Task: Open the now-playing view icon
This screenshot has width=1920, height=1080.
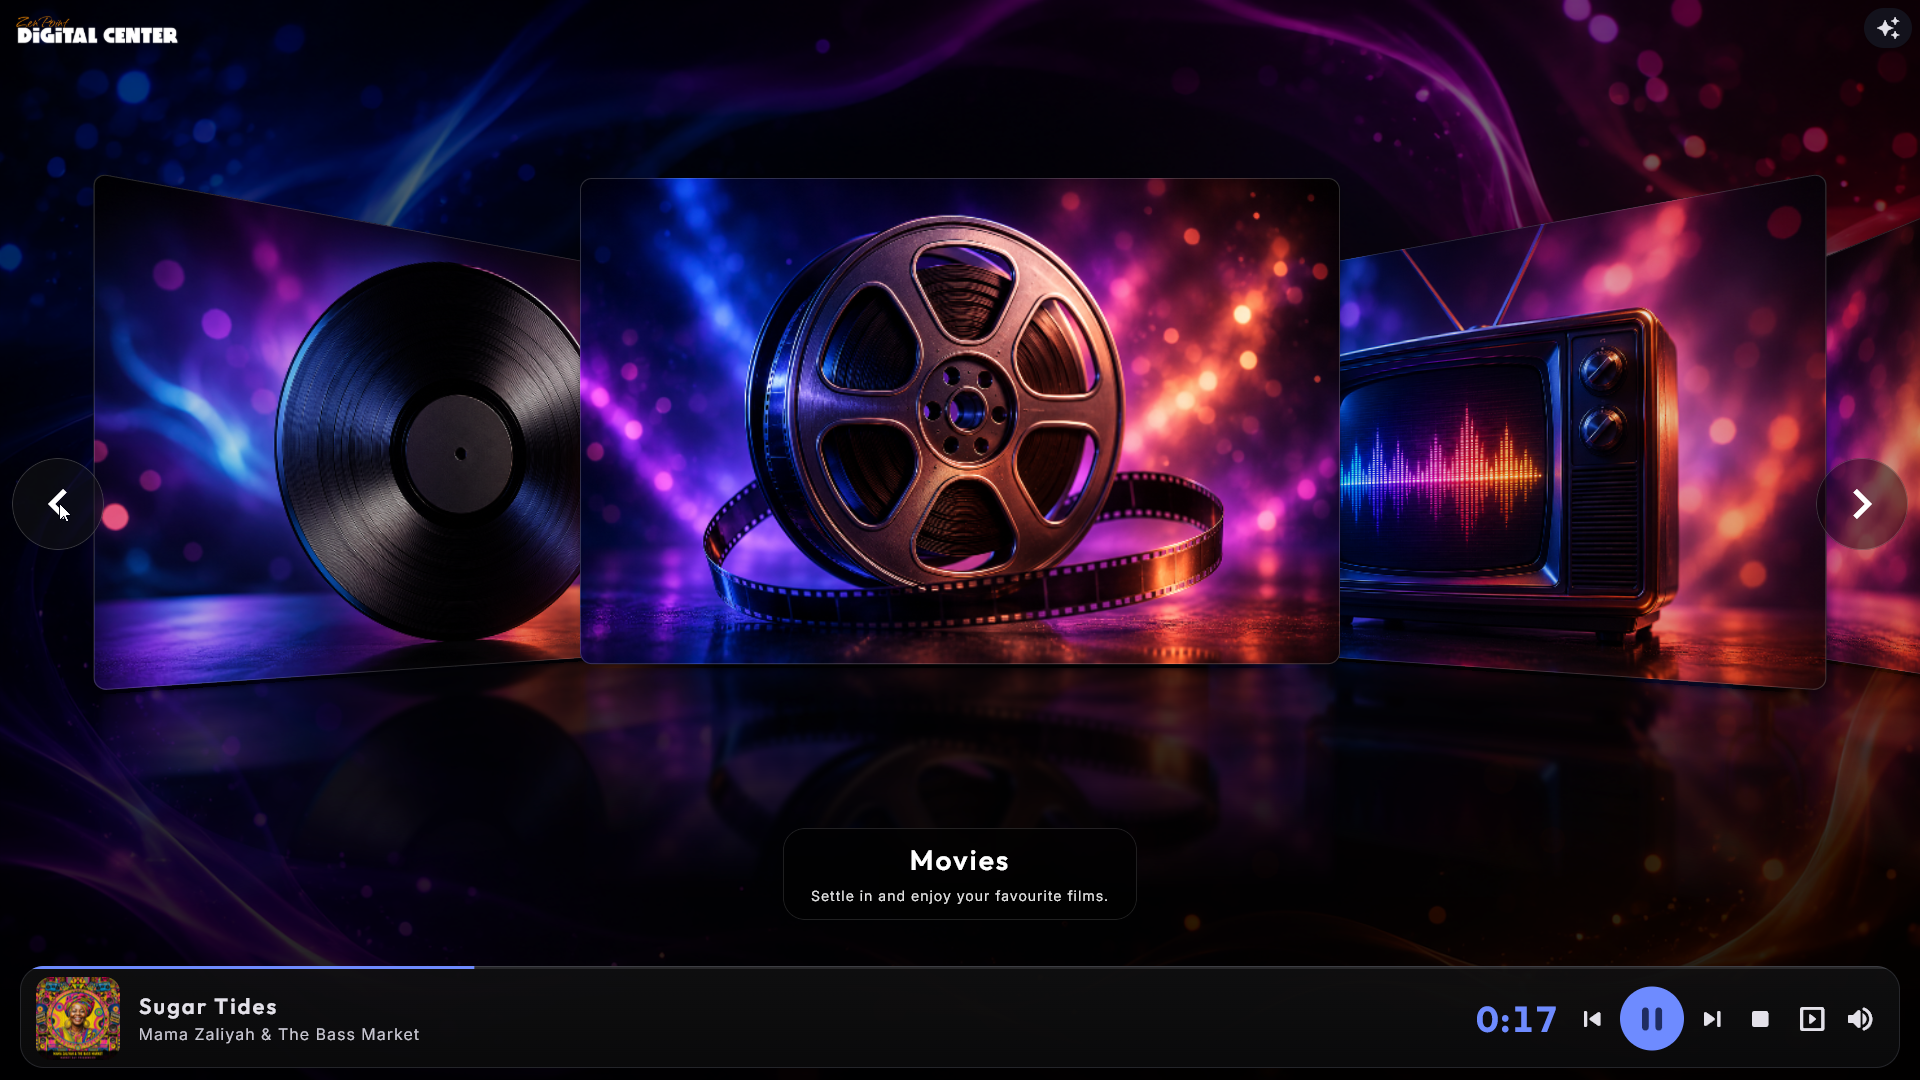Action: point(1811,1019)
